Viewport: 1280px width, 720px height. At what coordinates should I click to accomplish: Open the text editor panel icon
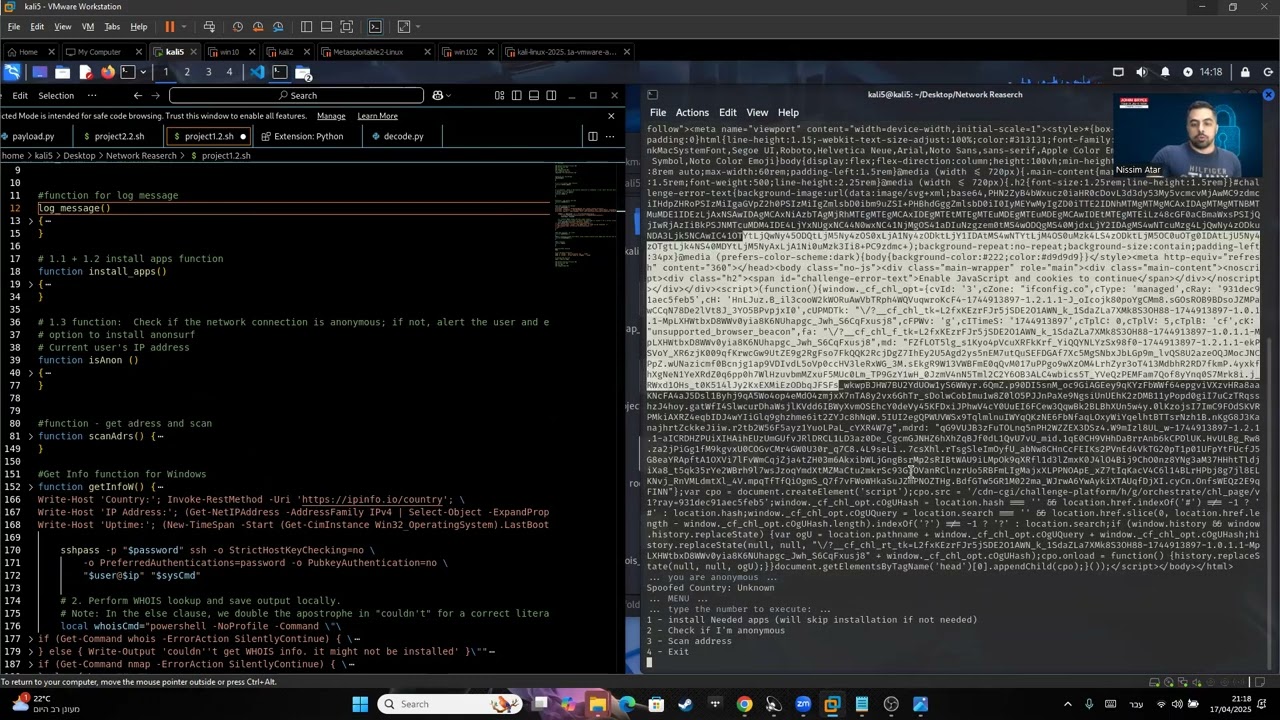(85, 72)
